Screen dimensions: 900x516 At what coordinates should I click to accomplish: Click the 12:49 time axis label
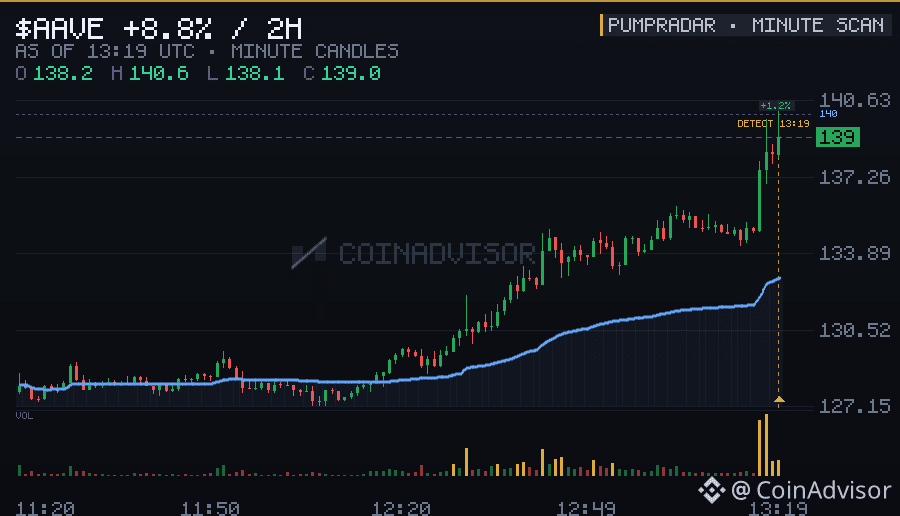586,509
